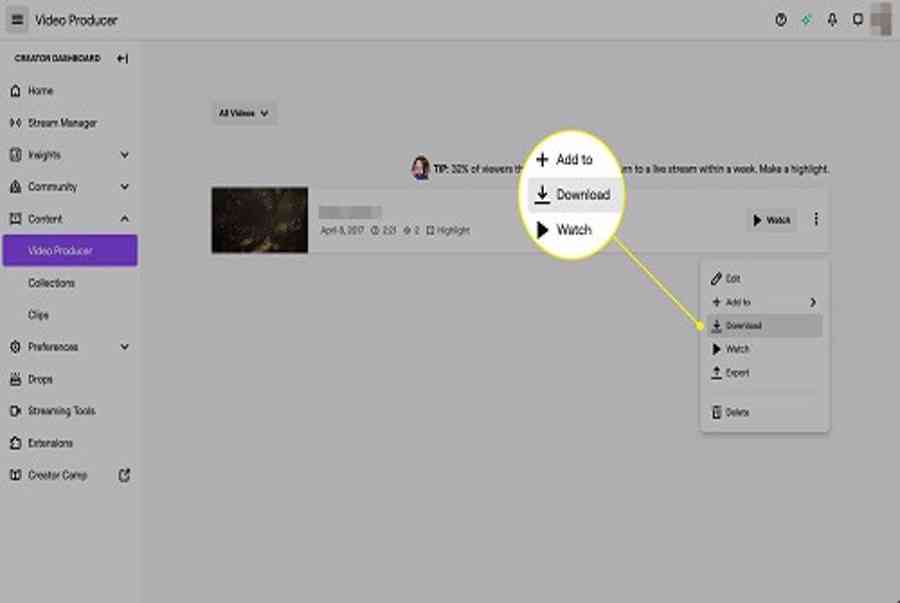Open the hamburger menu icon
Screen dimensions: 900x603
(18, 20)
